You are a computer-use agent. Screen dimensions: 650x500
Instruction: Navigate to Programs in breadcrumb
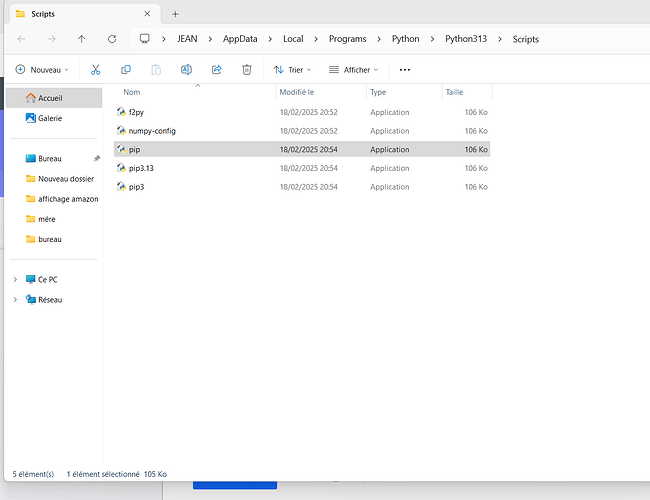pos(347,39)
